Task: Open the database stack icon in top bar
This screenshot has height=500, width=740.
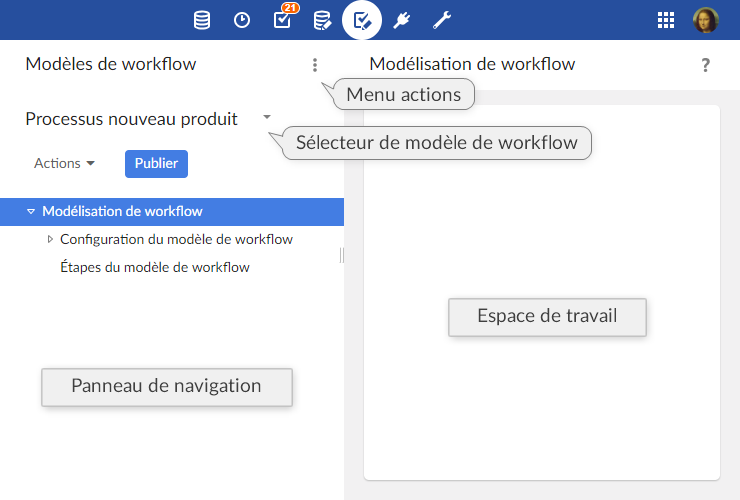Action: (202, 20)
